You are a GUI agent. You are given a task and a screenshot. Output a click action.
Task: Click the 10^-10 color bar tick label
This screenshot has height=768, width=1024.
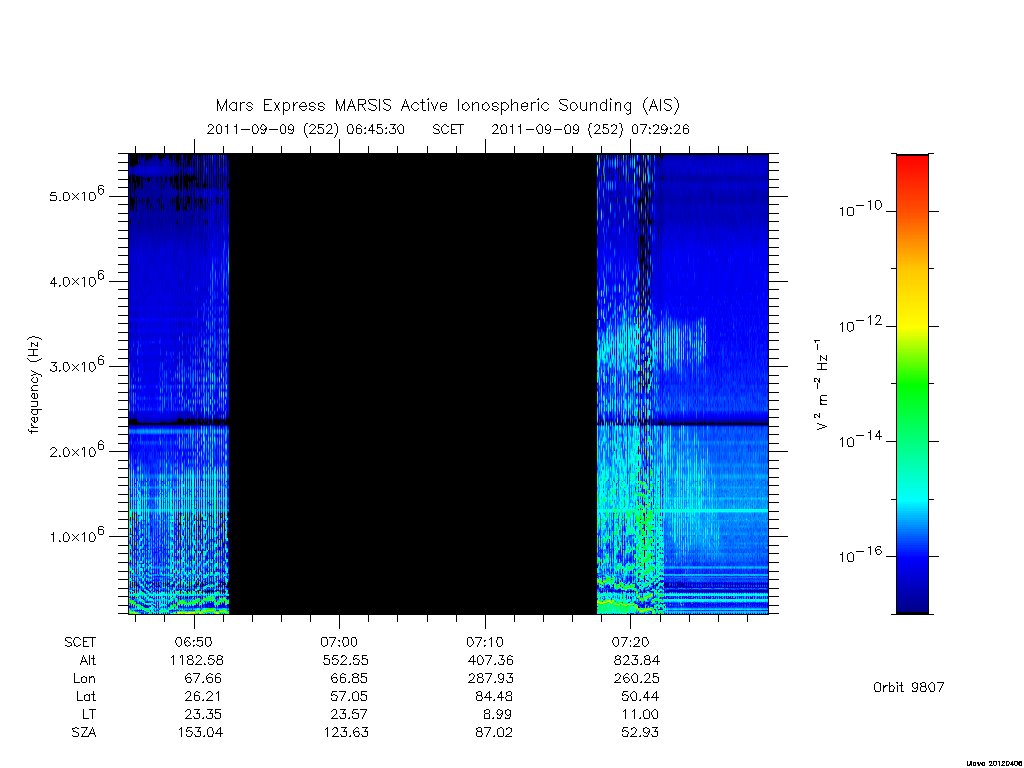pyautogui.click(x=860, y=209)
